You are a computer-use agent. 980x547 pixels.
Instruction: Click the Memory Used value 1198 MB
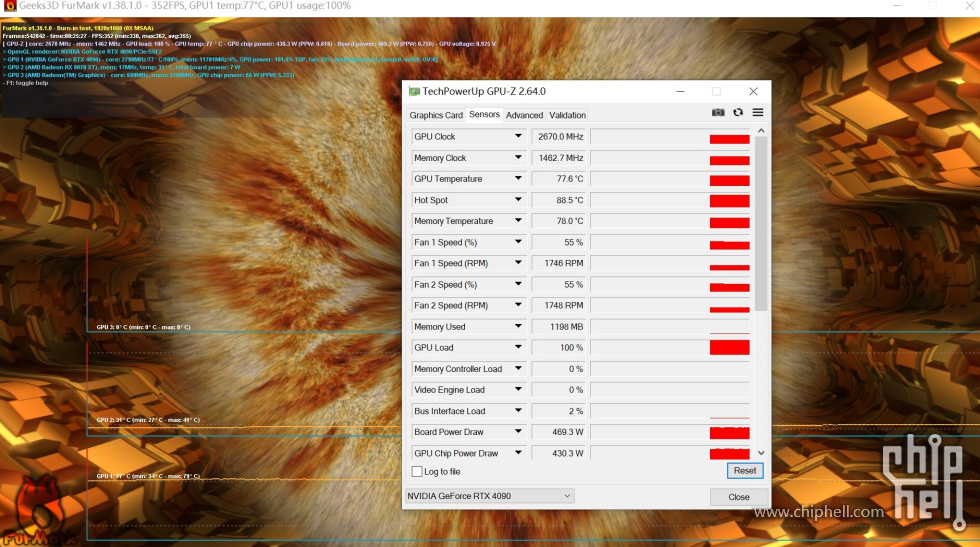click(x=559, y=326)
